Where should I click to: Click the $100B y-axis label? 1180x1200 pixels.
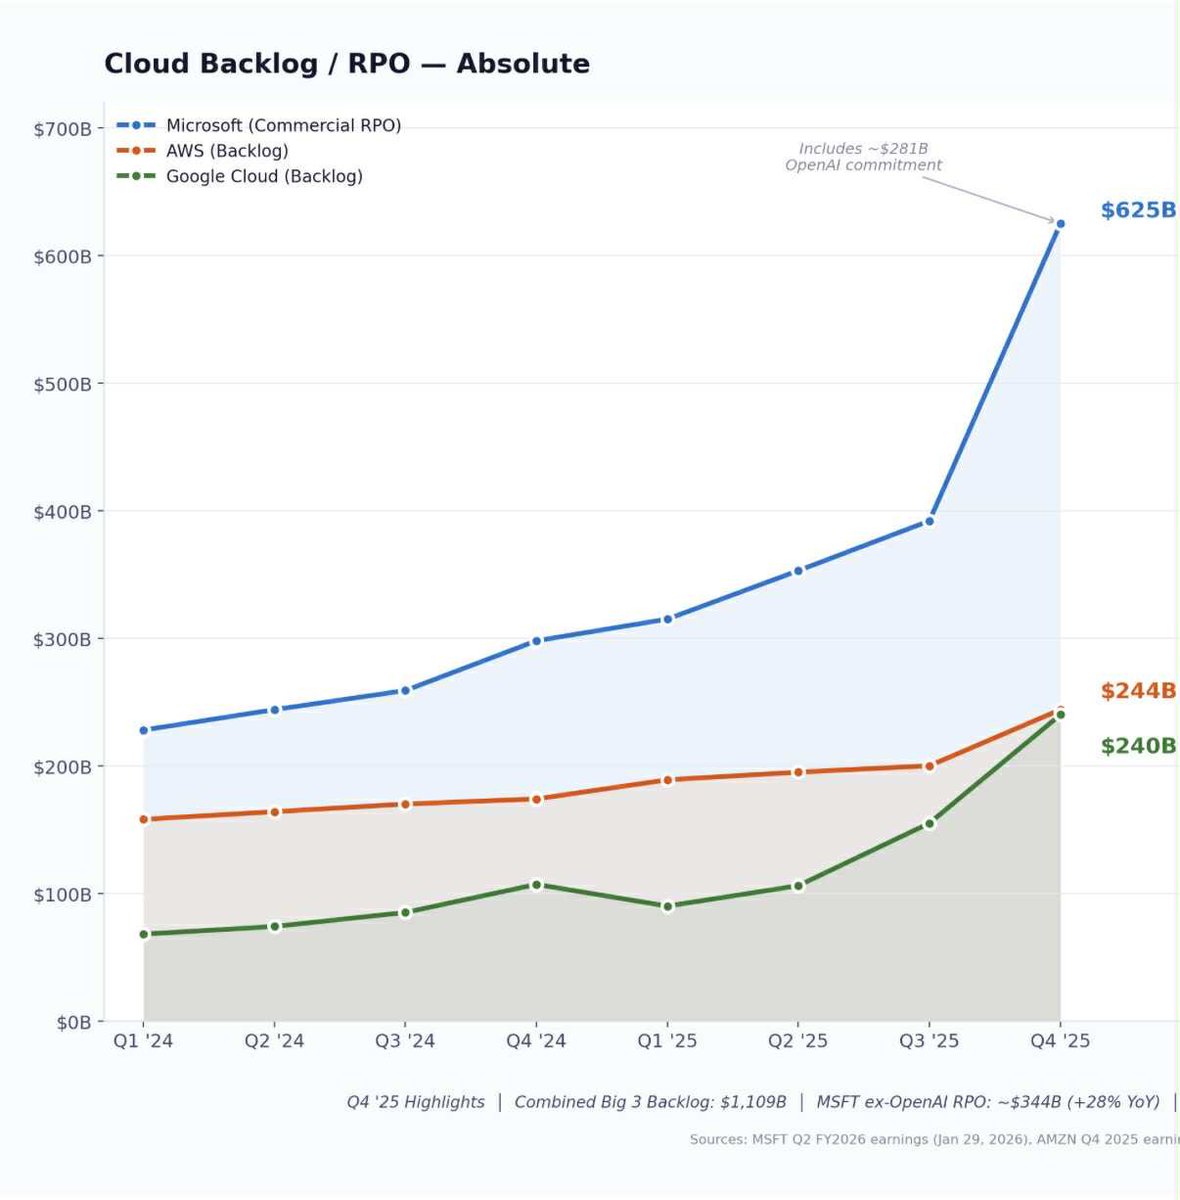(63, 894)
